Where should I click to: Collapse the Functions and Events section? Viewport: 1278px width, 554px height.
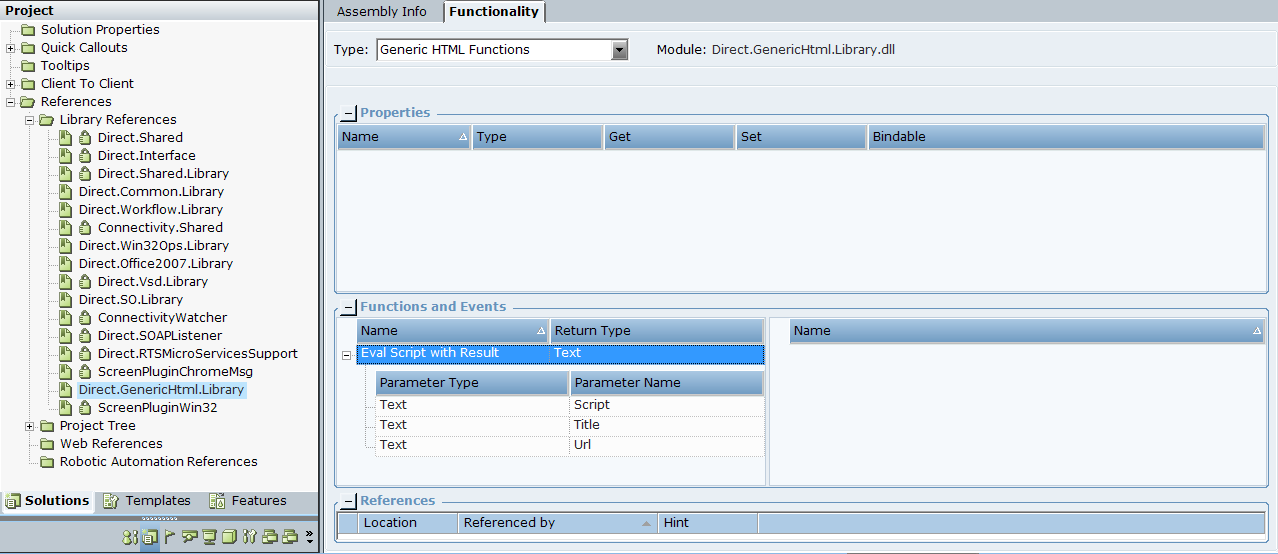348,308
